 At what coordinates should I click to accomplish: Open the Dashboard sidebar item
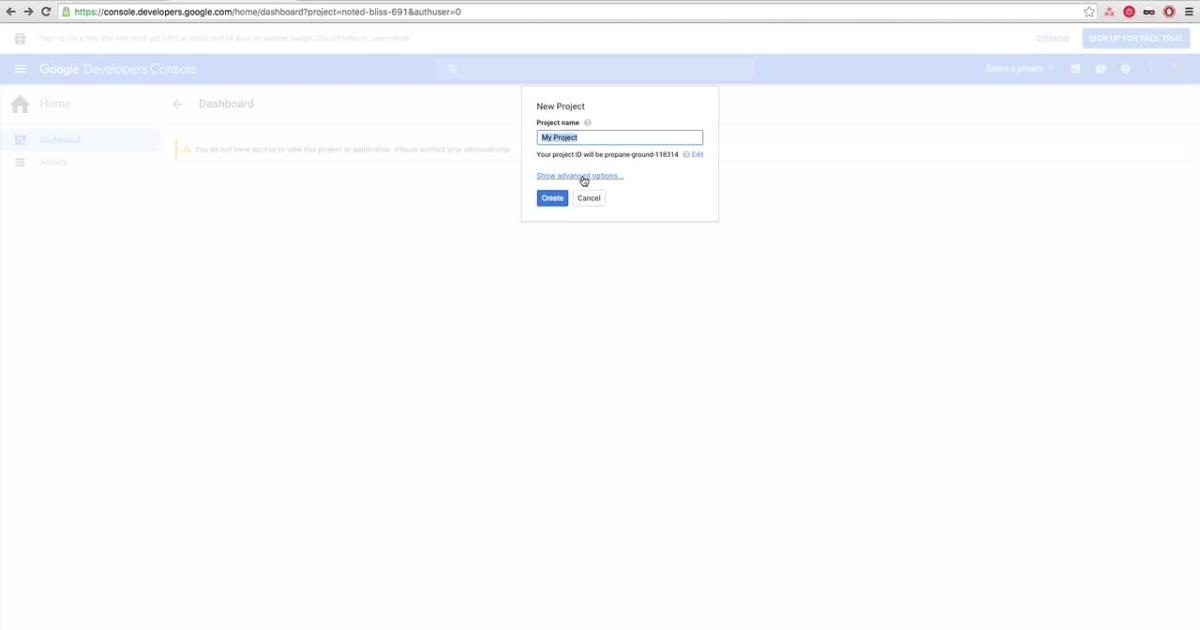click(60, 140)
